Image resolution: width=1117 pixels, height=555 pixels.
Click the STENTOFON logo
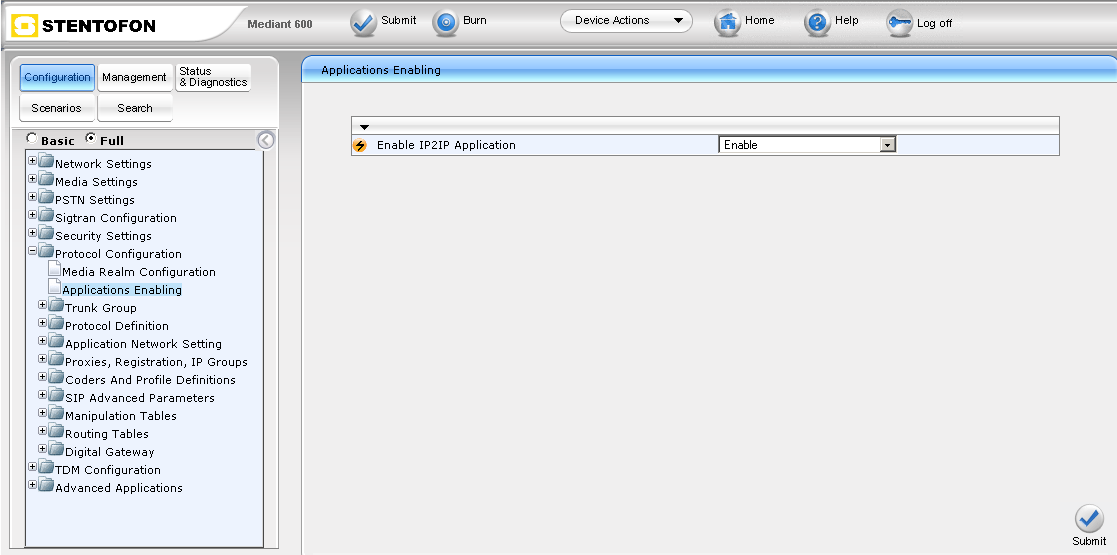tap(84, 26)
